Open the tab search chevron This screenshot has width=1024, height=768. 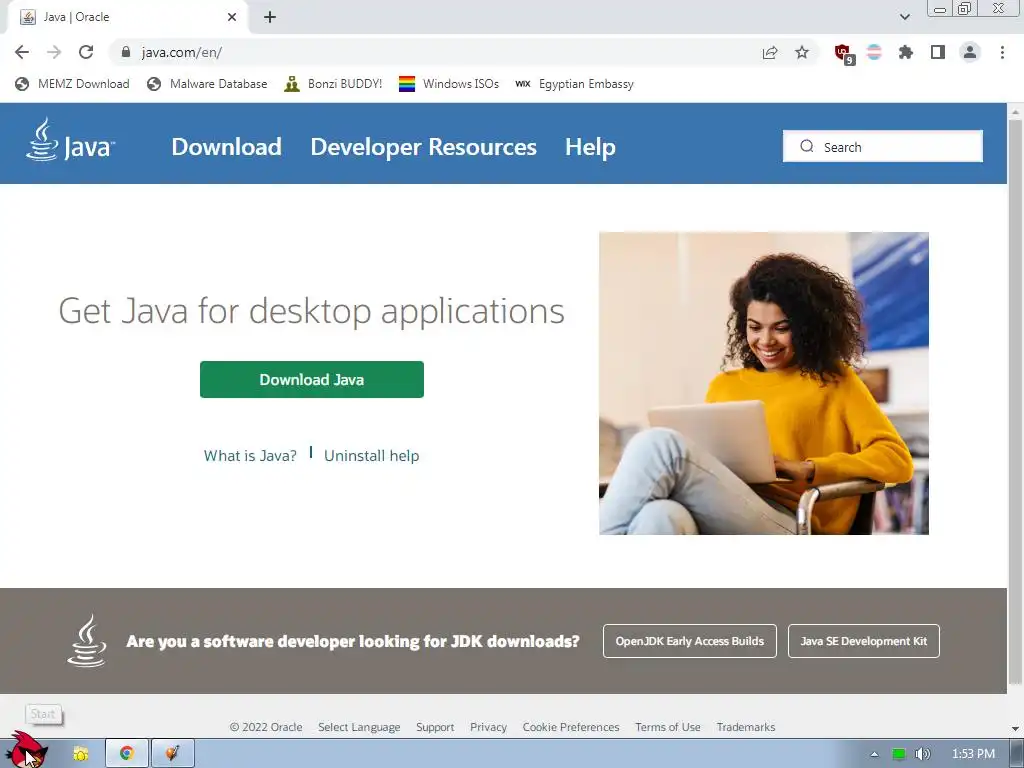click(904, 17)
